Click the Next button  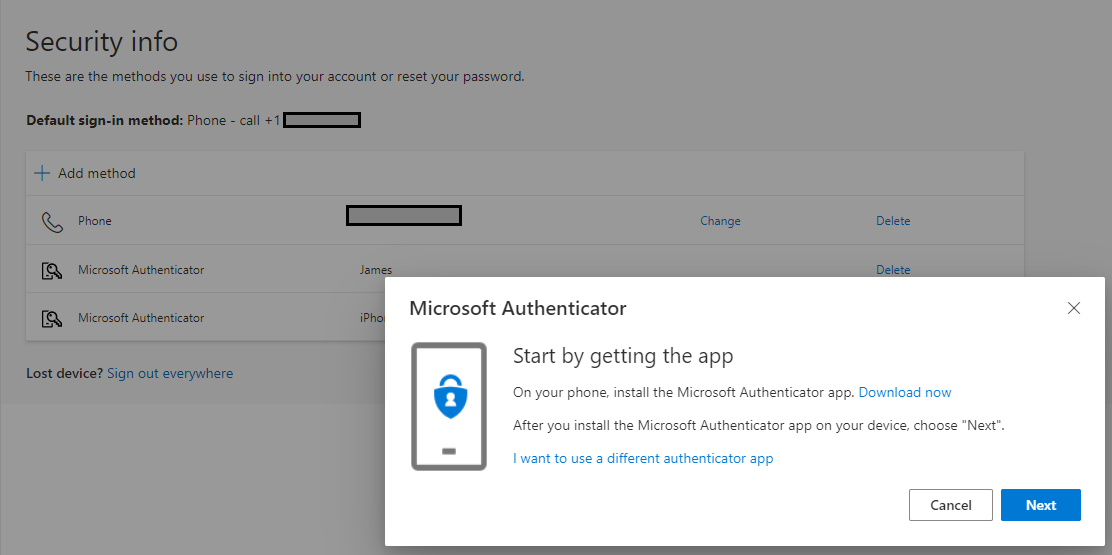point(1040,505)
